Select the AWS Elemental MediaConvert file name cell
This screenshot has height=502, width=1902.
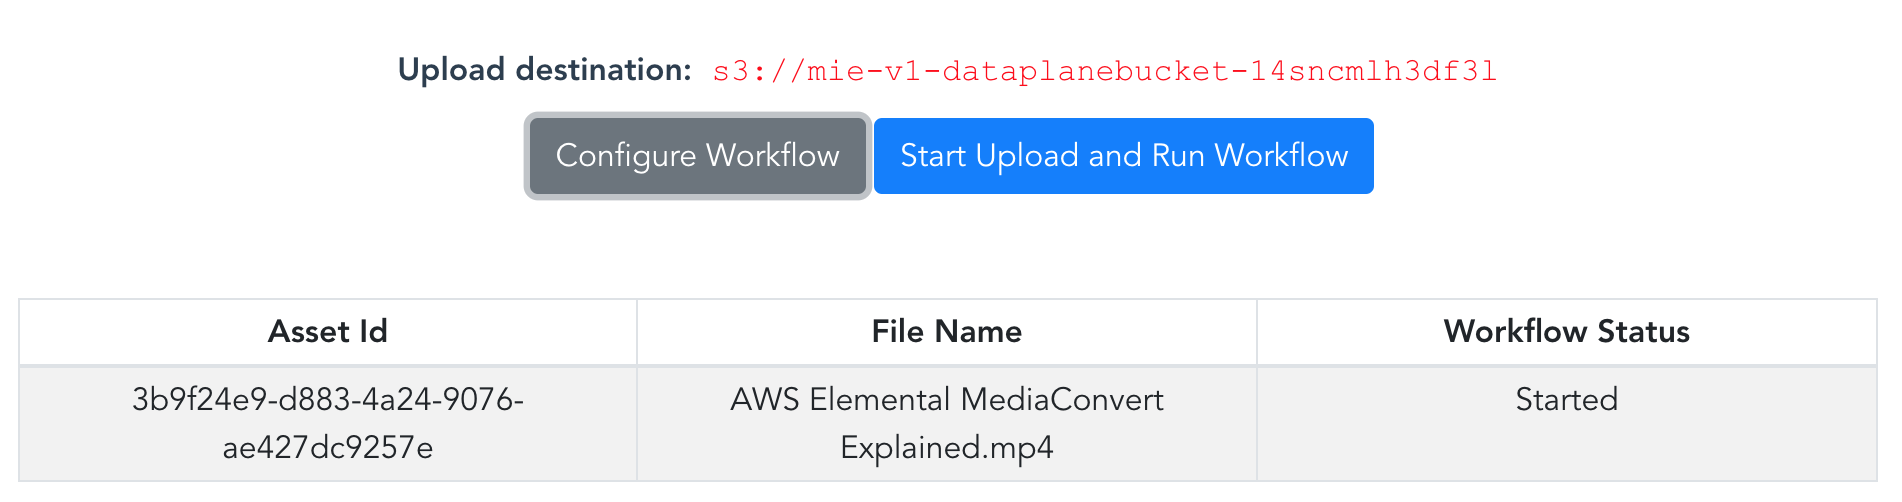(x=947, y=424)
